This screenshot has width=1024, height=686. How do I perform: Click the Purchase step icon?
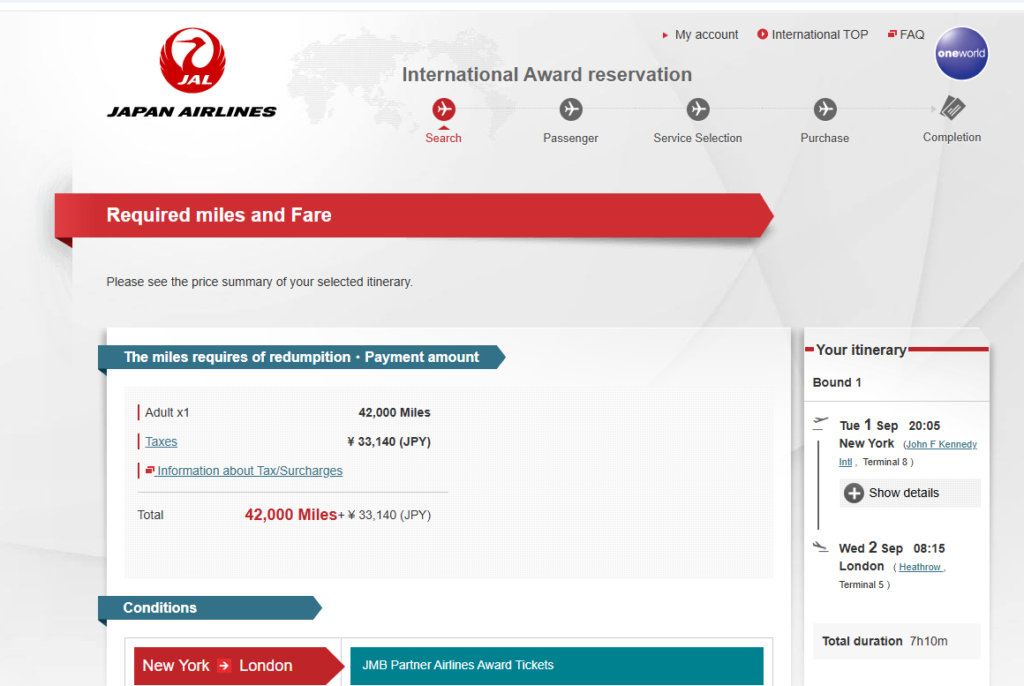pos(824,108)
